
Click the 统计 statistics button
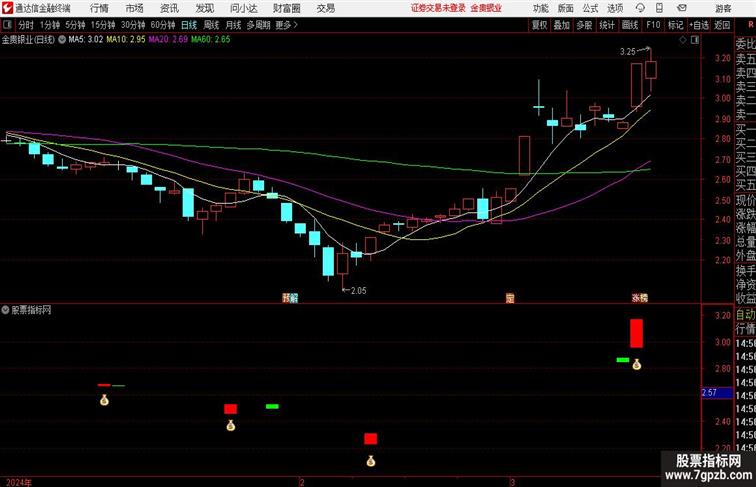coord(607,25)
